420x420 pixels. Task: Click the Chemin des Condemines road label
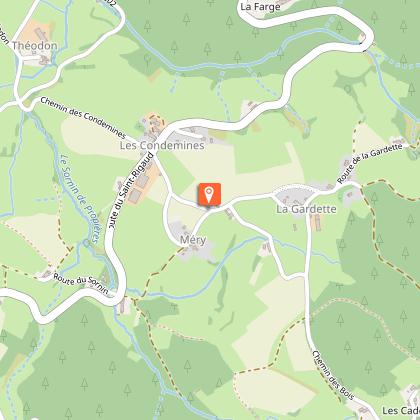pos(83,117)
